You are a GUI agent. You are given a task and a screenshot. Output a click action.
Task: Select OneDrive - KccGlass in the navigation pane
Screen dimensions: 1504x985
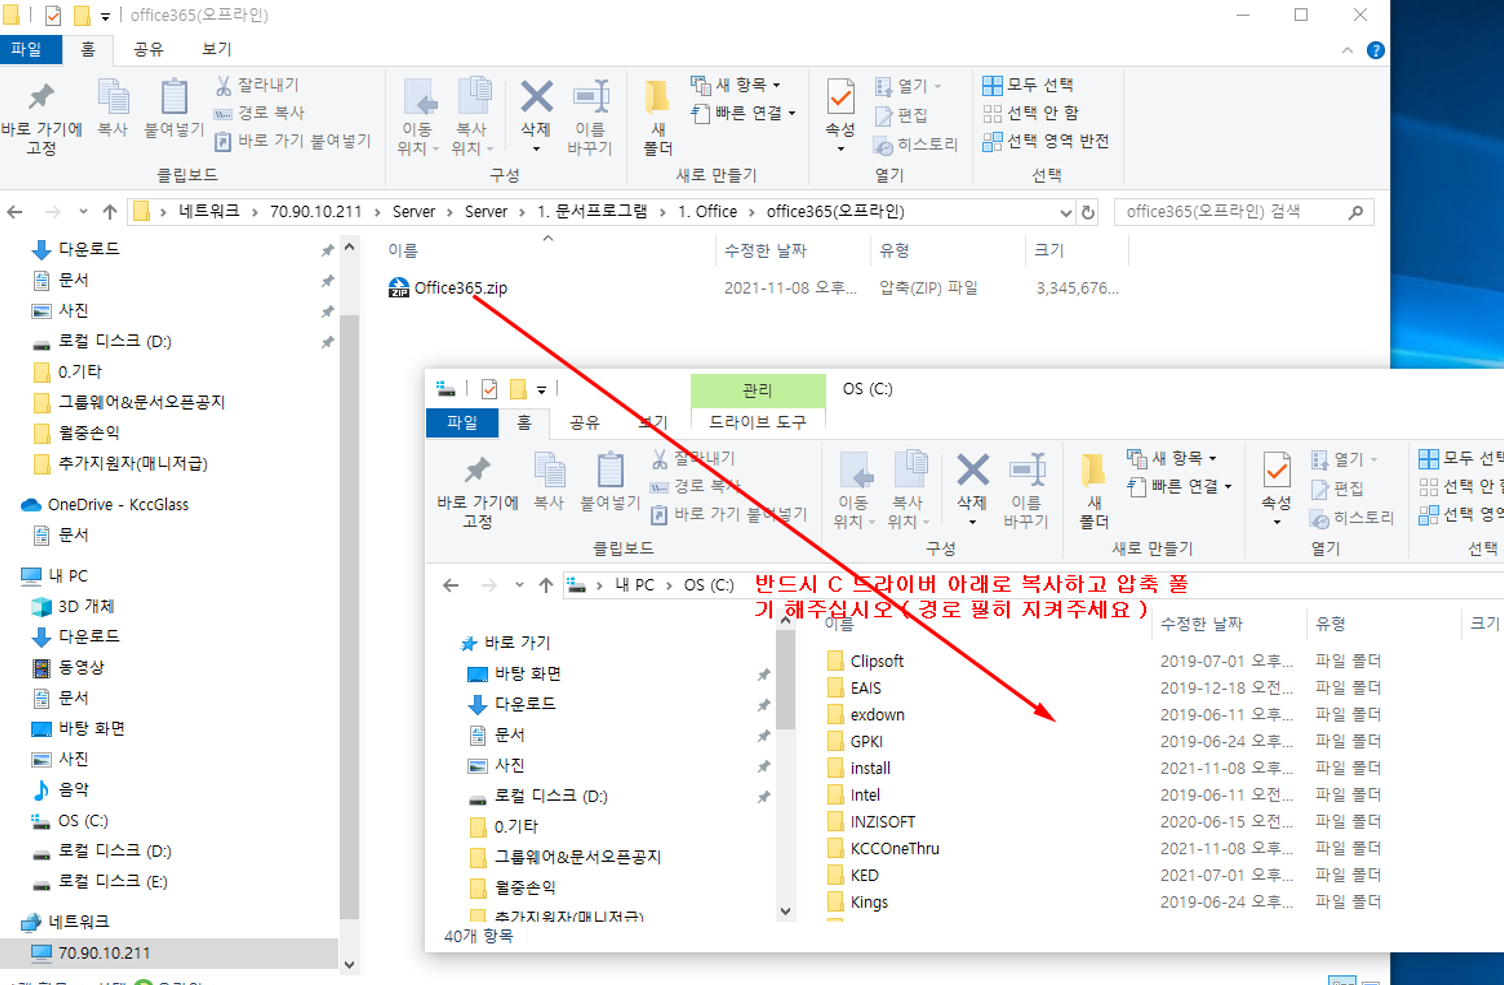coord(117,504)
